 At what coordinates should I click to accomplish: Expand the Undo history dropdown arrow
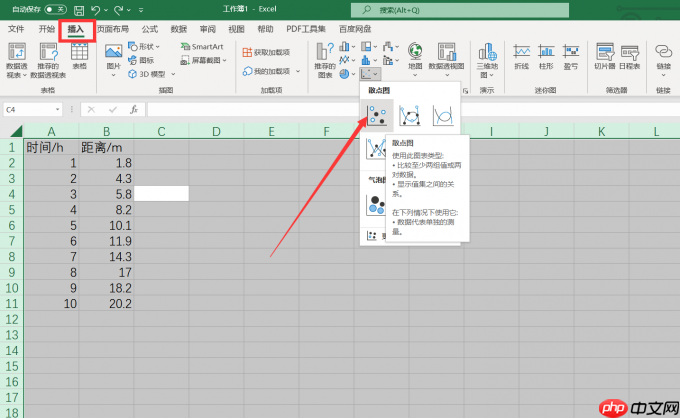pos(105,10)
